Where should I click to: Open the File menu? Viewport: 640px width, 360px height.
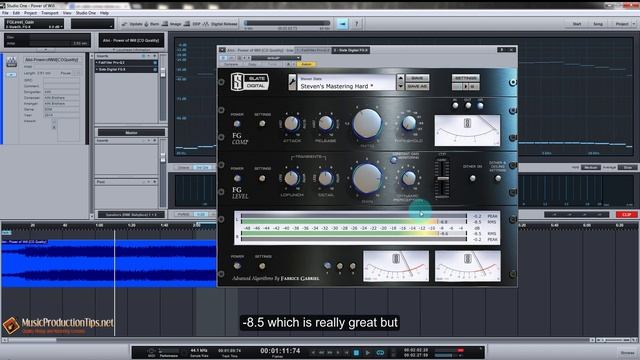(5, 13)
